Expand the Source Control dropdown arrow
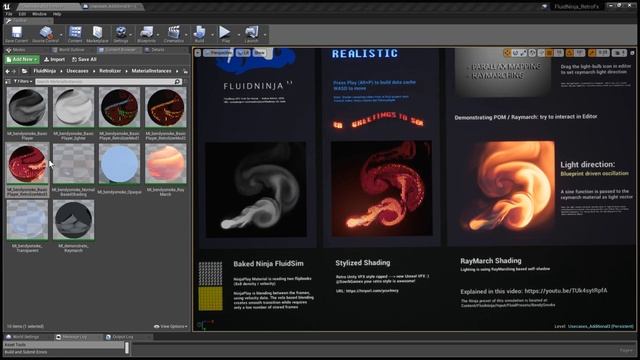 point(62,35)
